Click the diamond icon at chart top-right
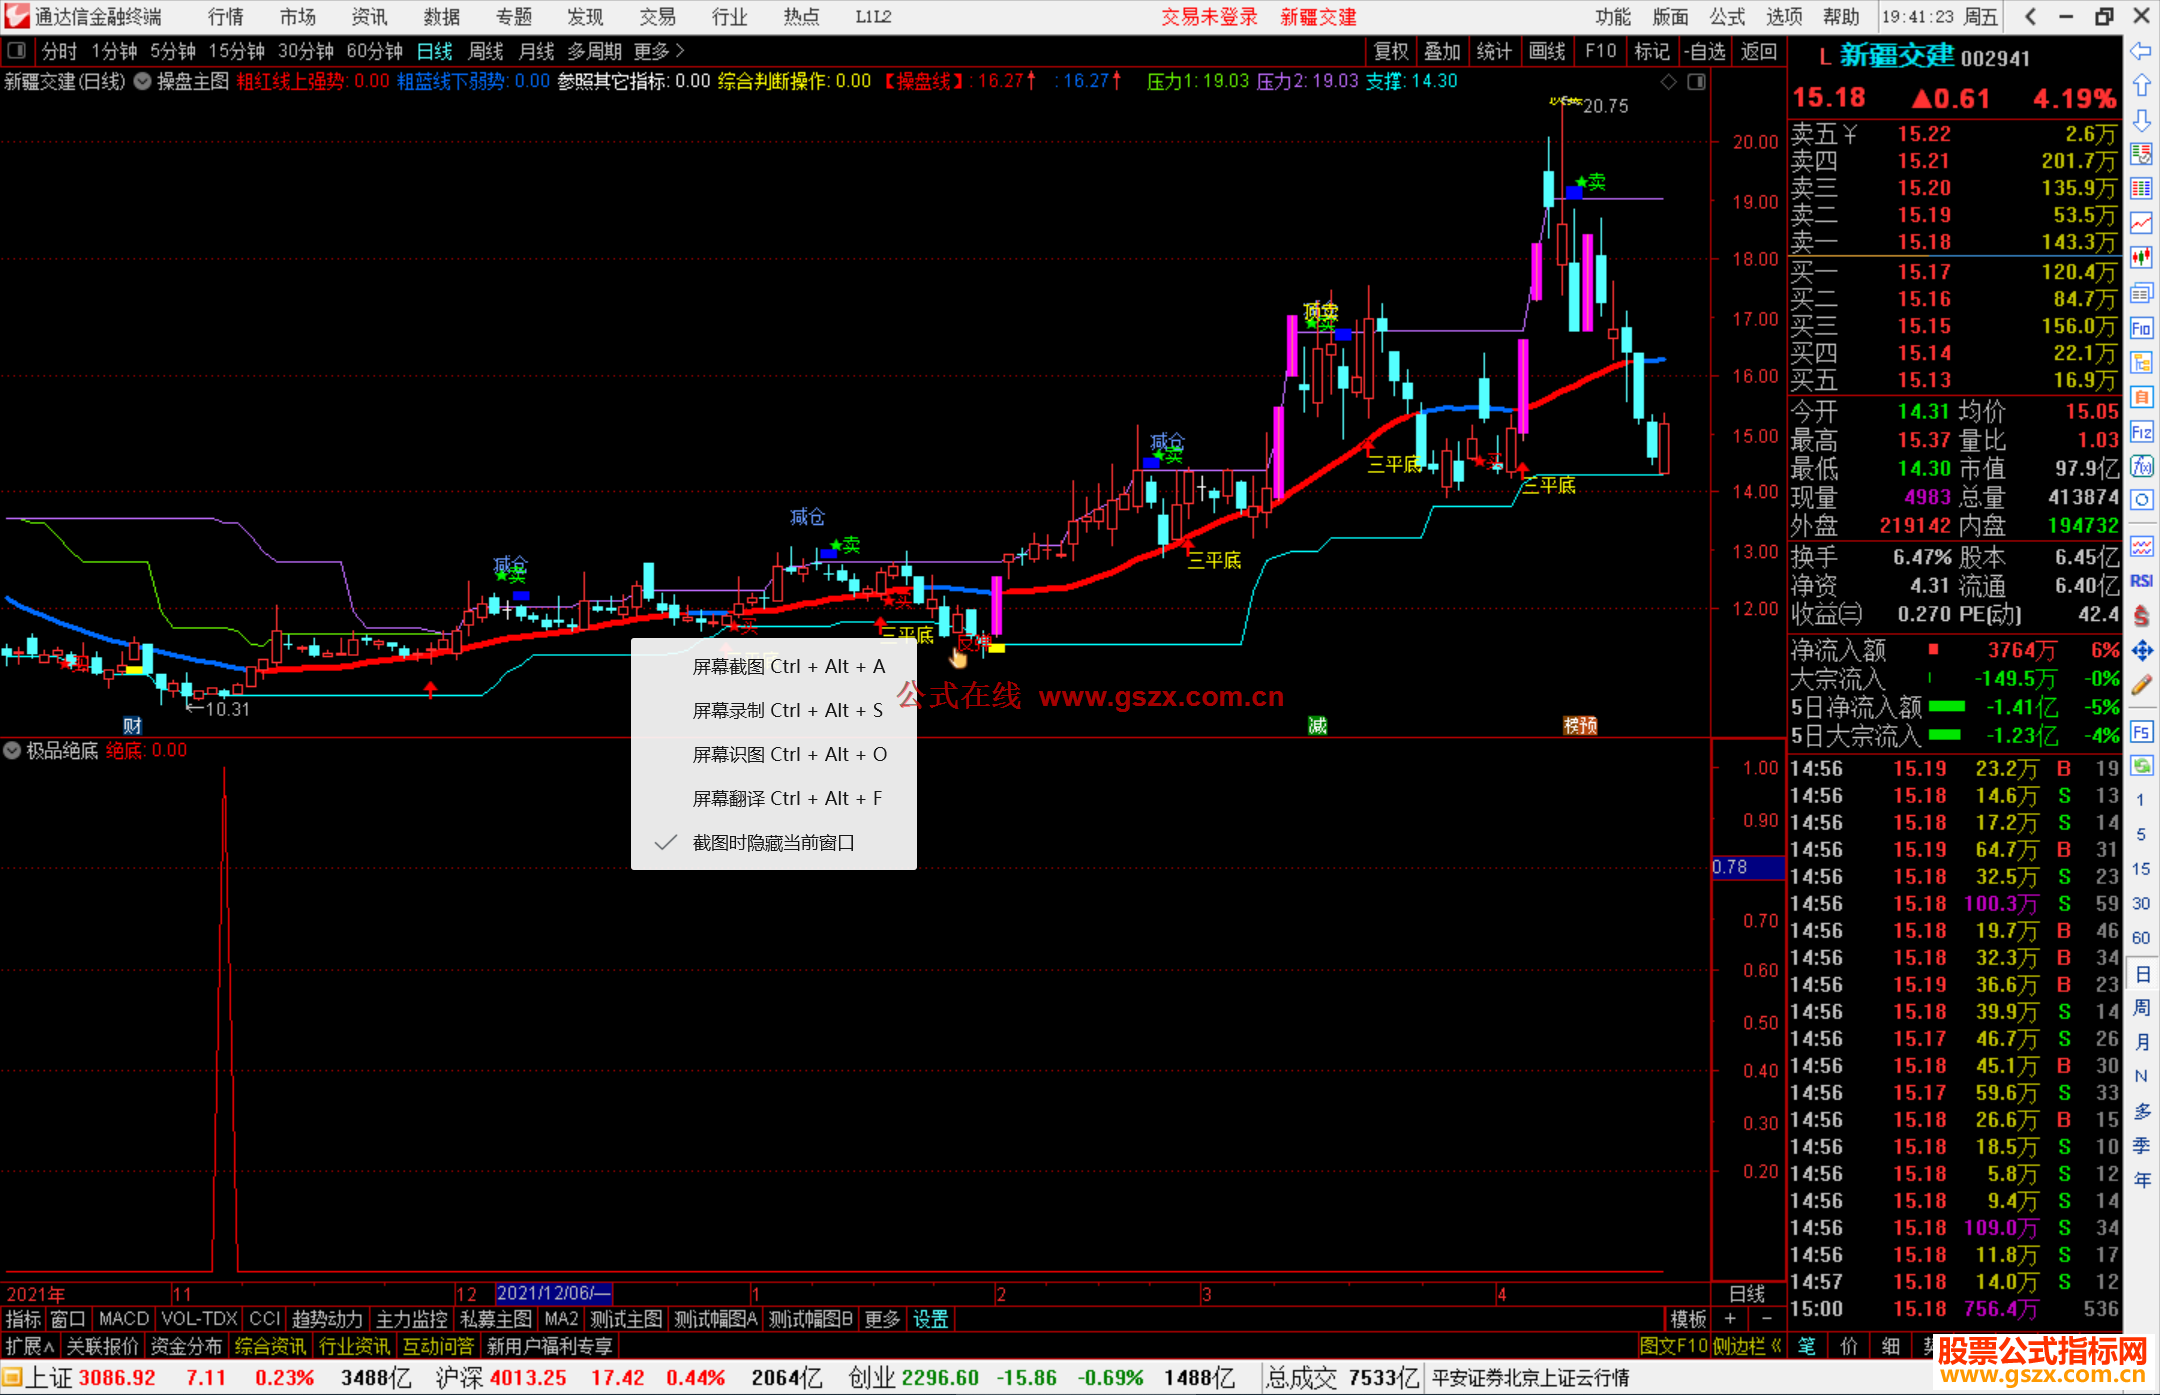Viewport: 2160px width, 1395px height. click(1668, 82)
